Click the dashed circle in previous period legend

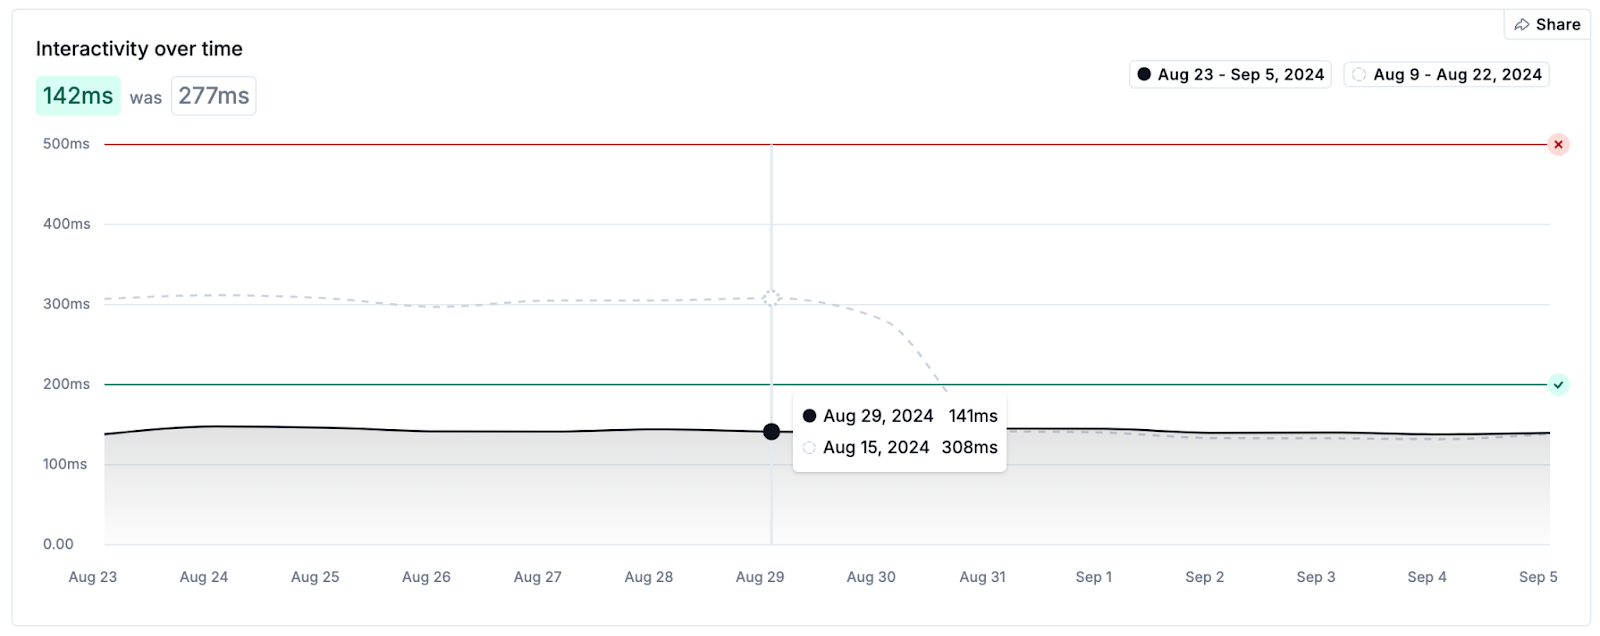pyautogui.click(x=1359, y=75)
